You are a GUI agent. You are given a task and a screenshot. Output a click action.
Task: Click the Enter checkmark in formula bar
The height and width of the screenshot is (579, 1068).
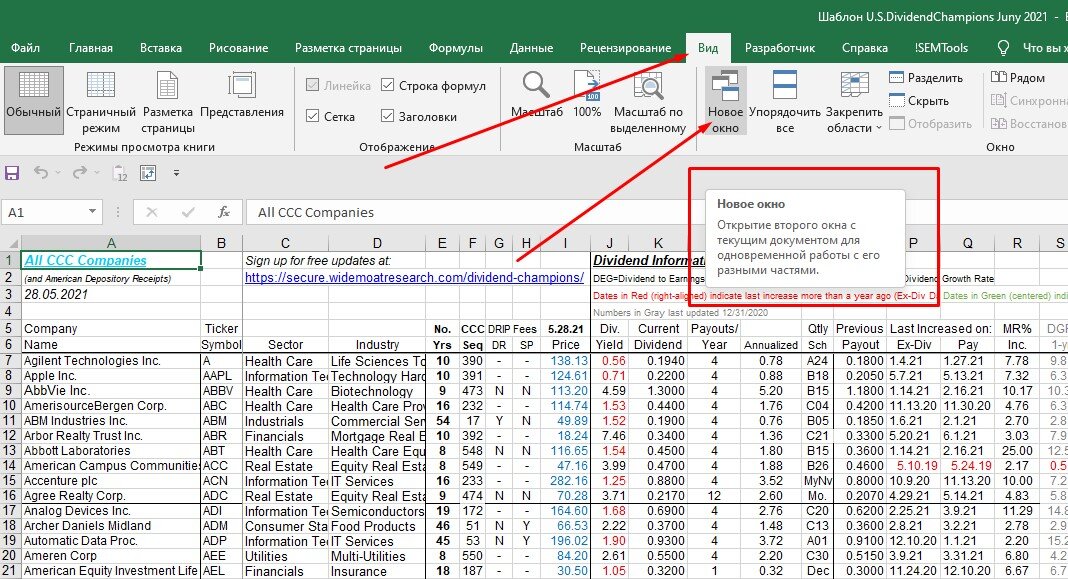coord(188,213)
